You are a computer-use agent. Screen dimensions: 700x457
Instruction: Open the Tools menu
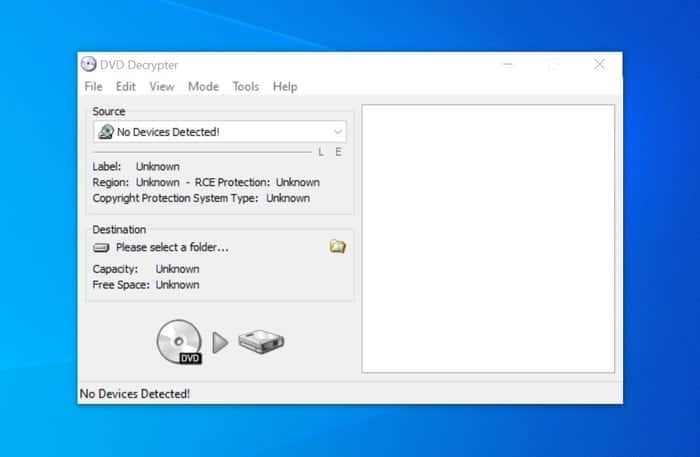point(246,87)
